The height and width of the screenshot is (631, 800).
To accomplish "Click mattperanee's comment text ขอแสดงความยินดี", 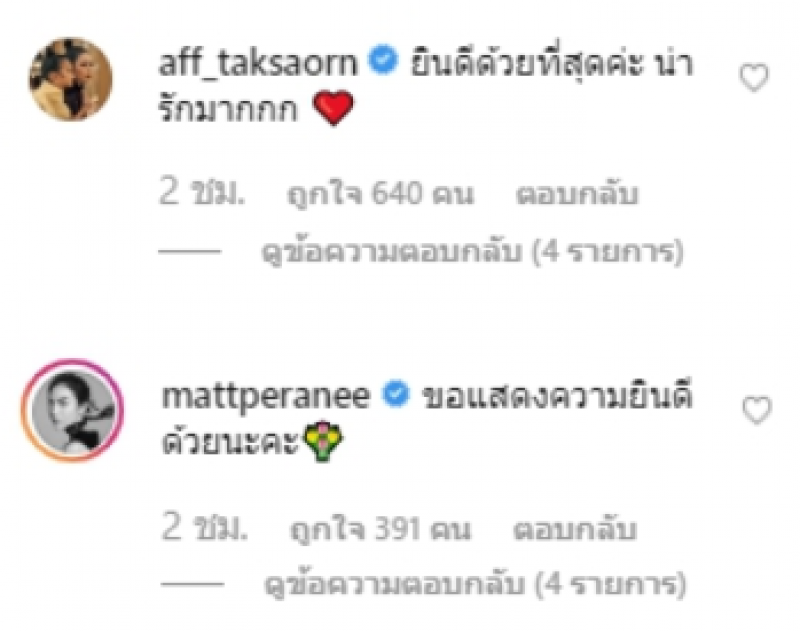I will coord(558,396).
